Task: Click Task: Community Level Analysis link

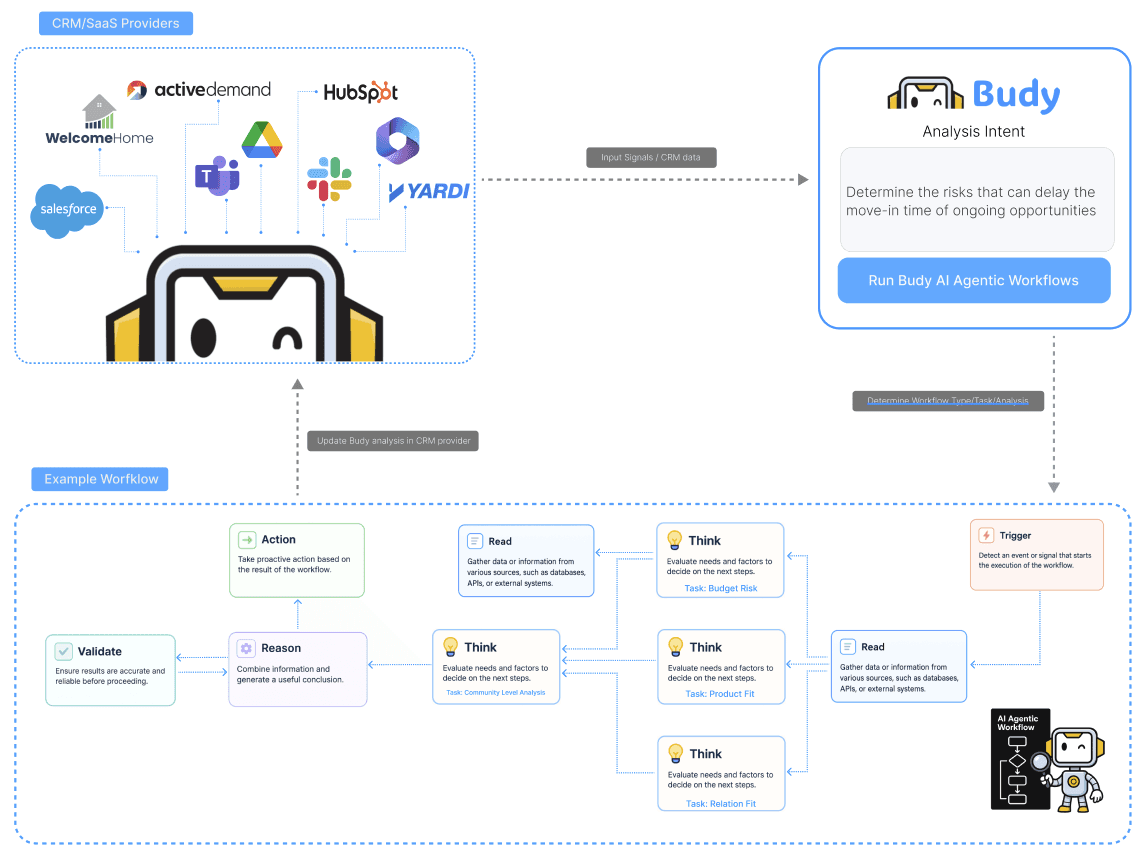Action: click(x=495, y=693)
